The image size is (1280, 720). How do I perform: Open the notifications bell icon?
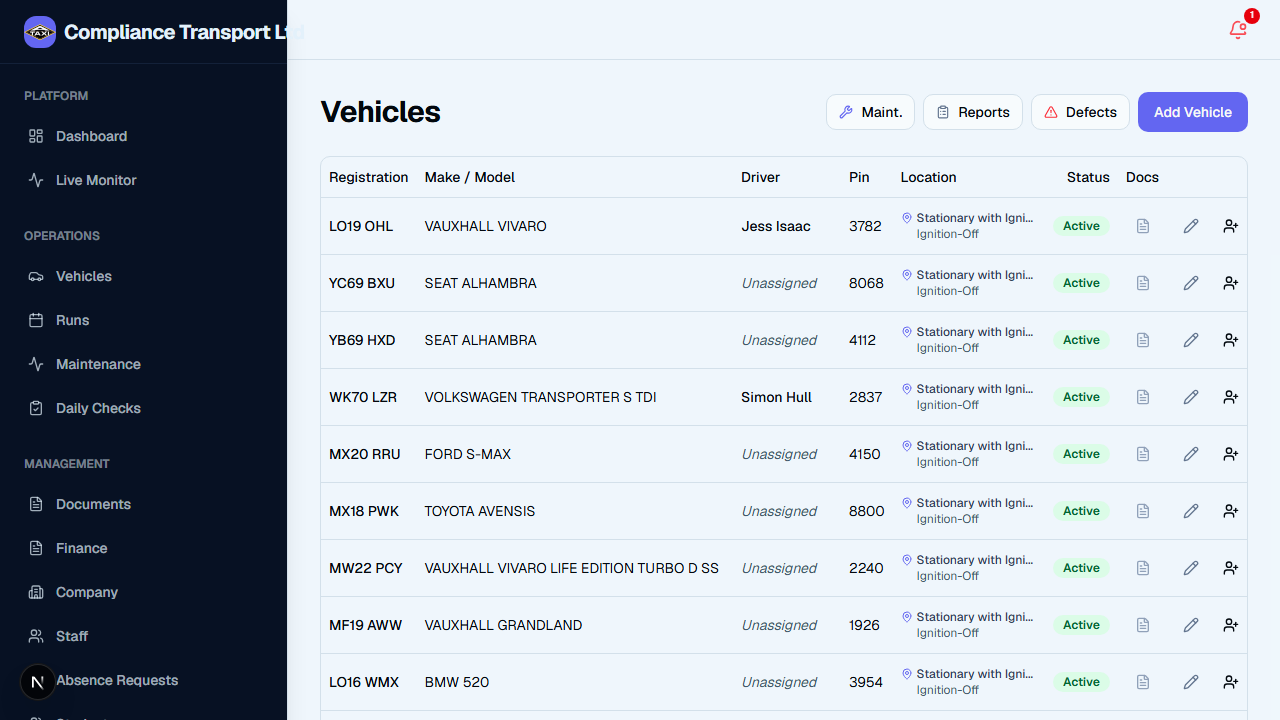[1238, 30]
